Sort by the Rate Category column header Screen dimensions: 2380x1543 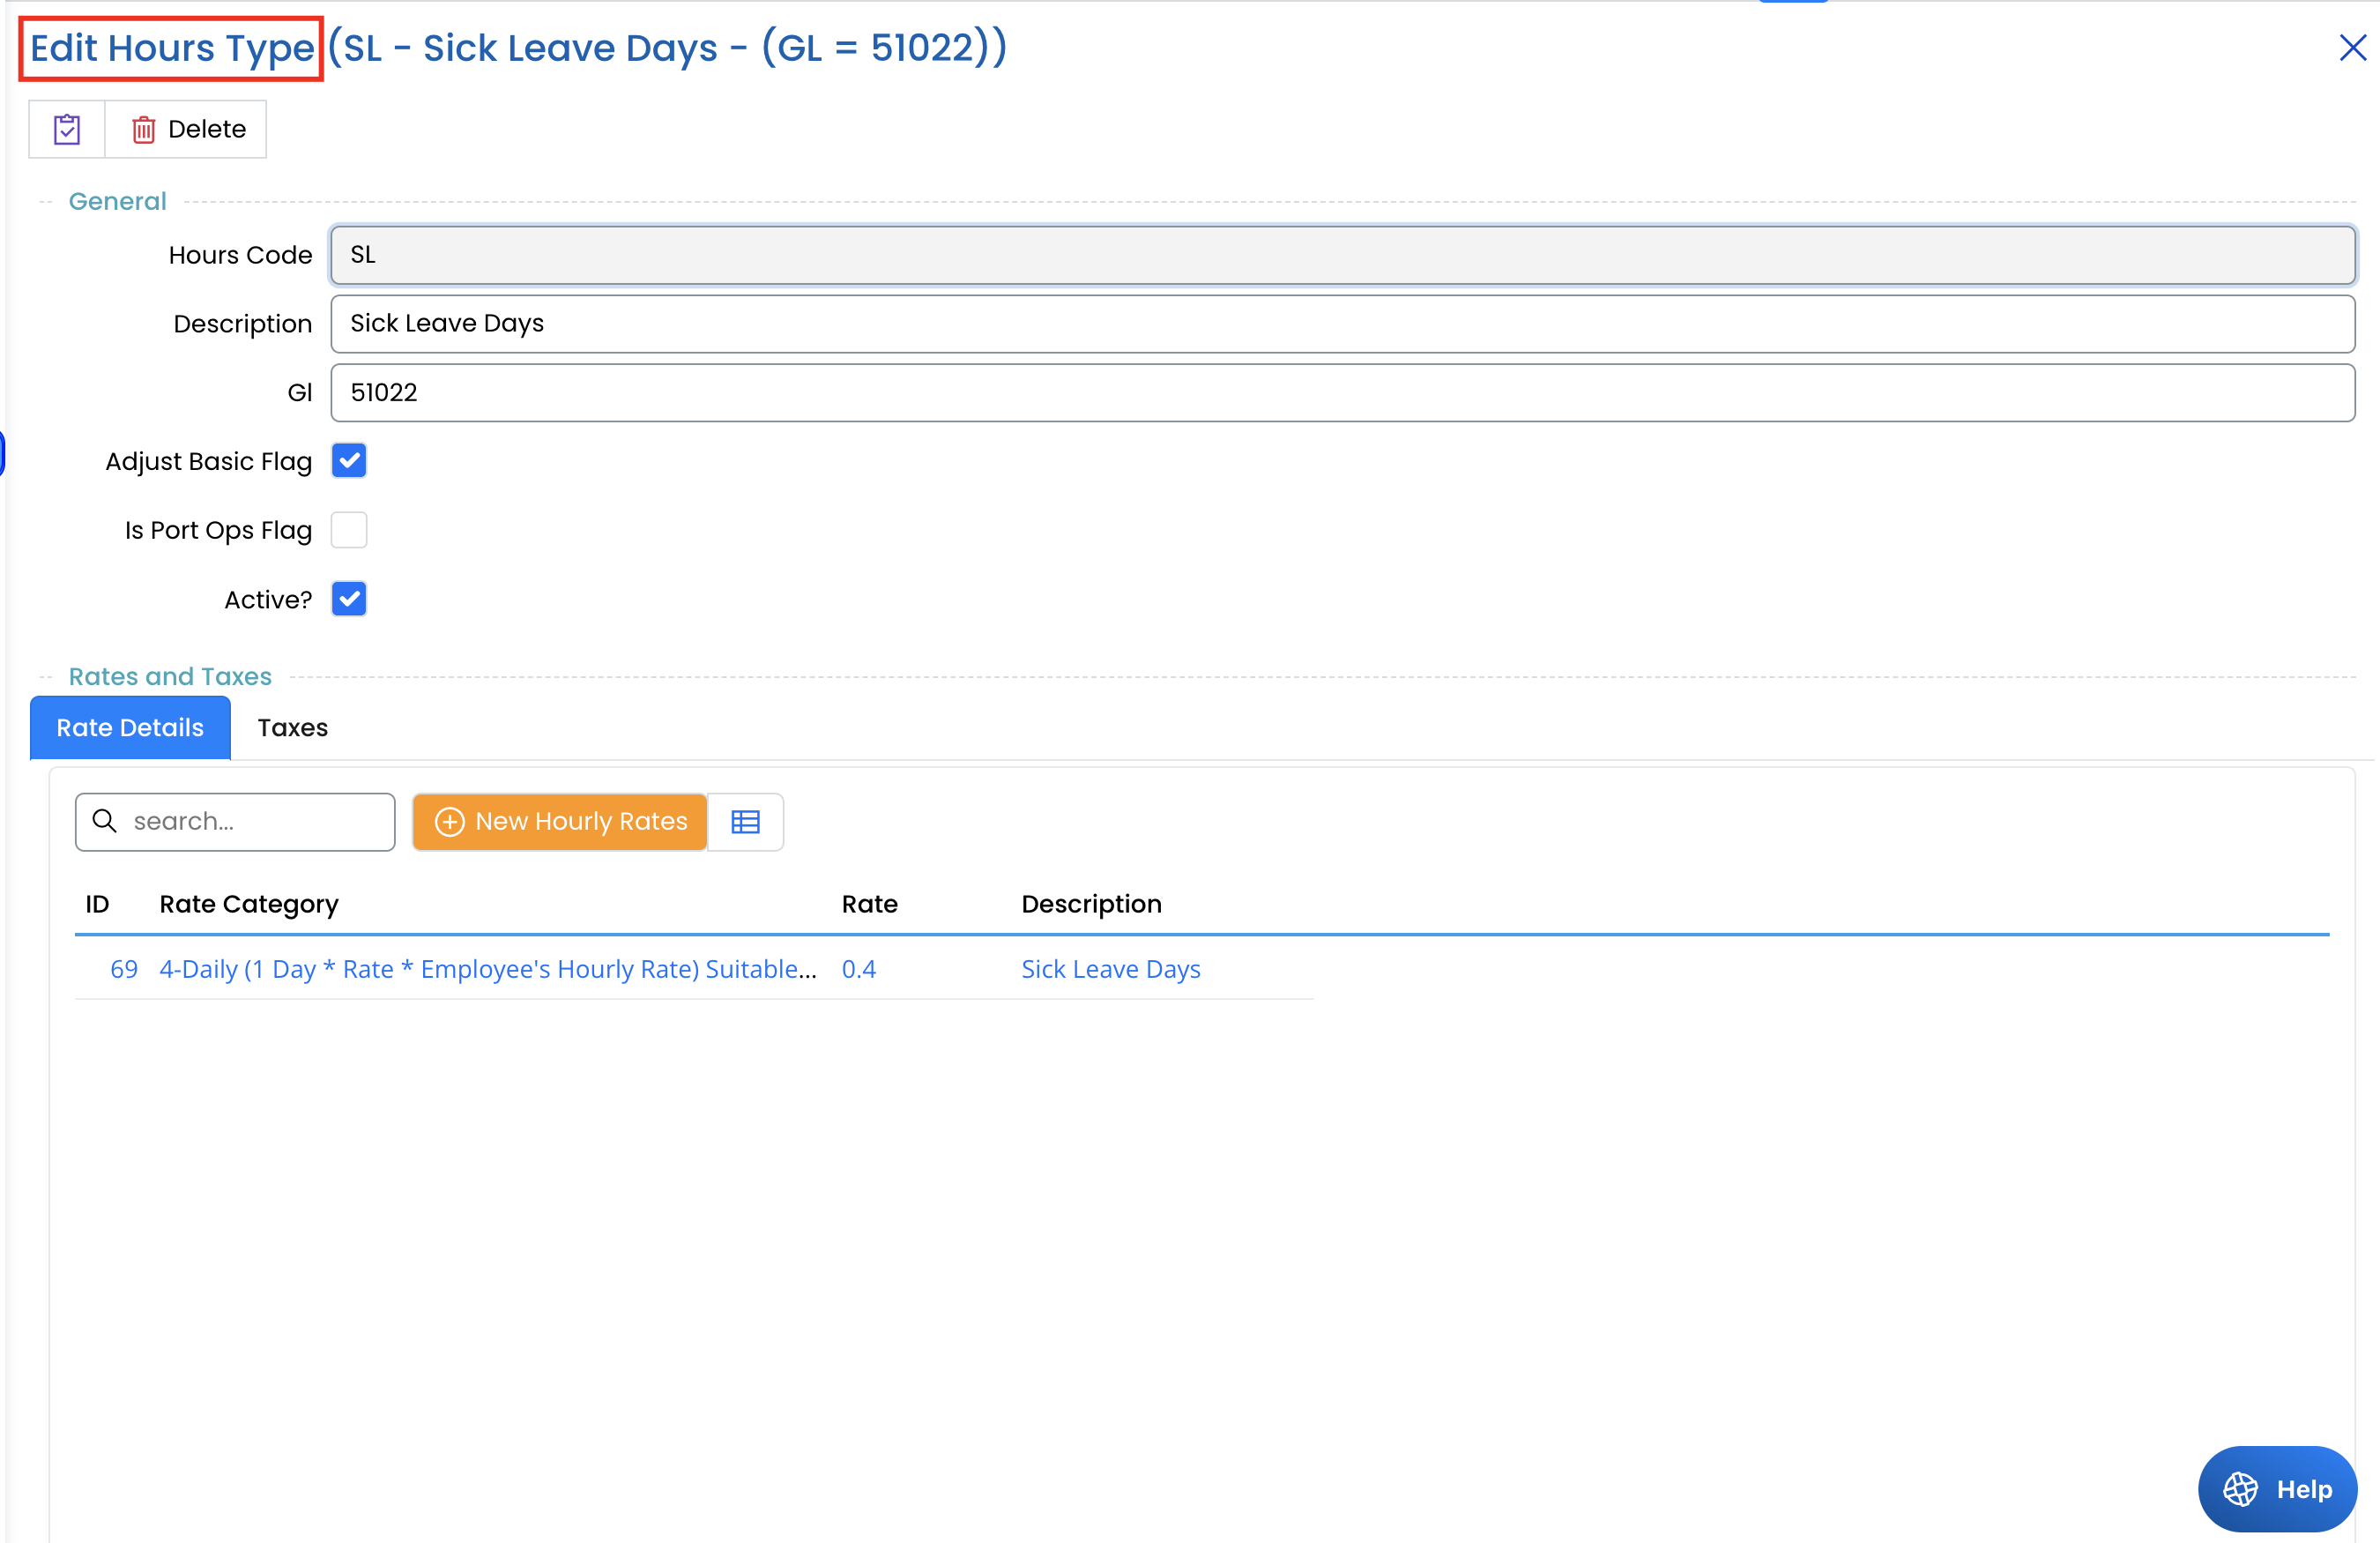coord(249,904)
